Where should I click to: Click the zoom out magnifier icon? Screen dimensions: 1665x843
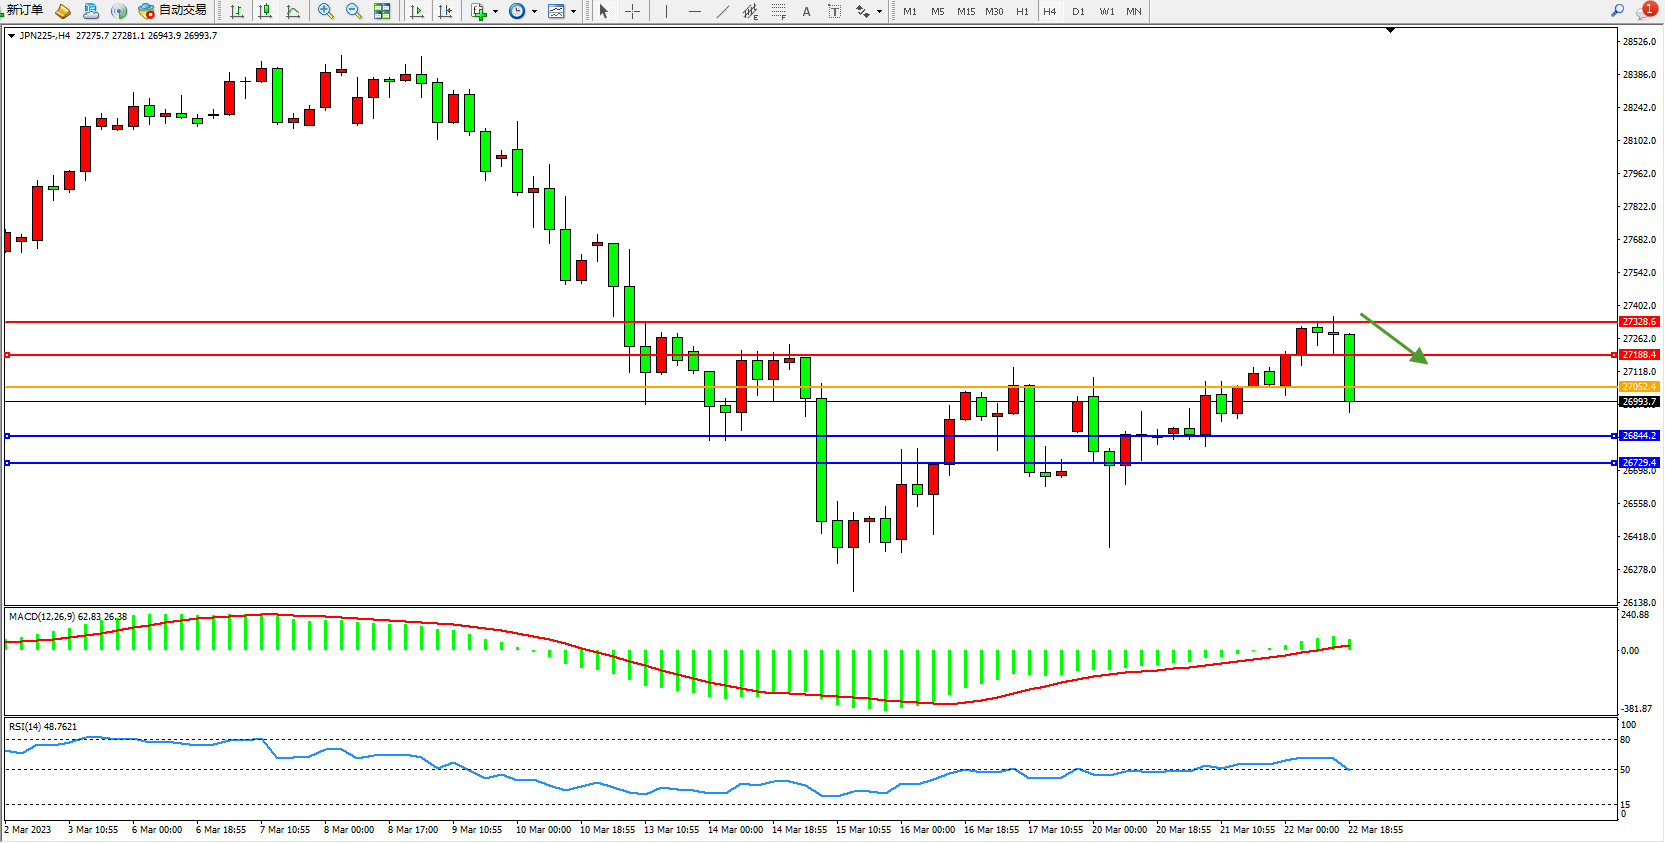point(353,11)
